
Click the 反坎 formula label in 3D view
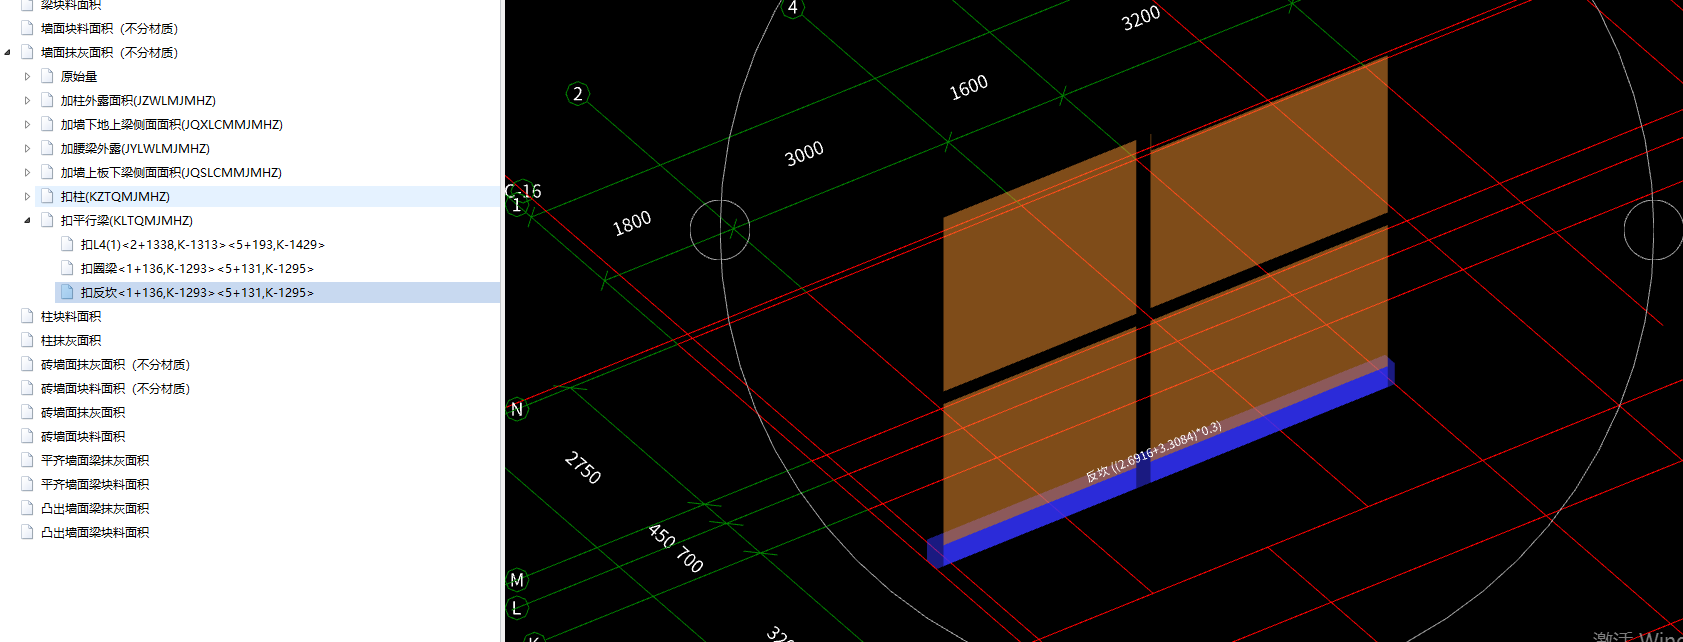1154,452
